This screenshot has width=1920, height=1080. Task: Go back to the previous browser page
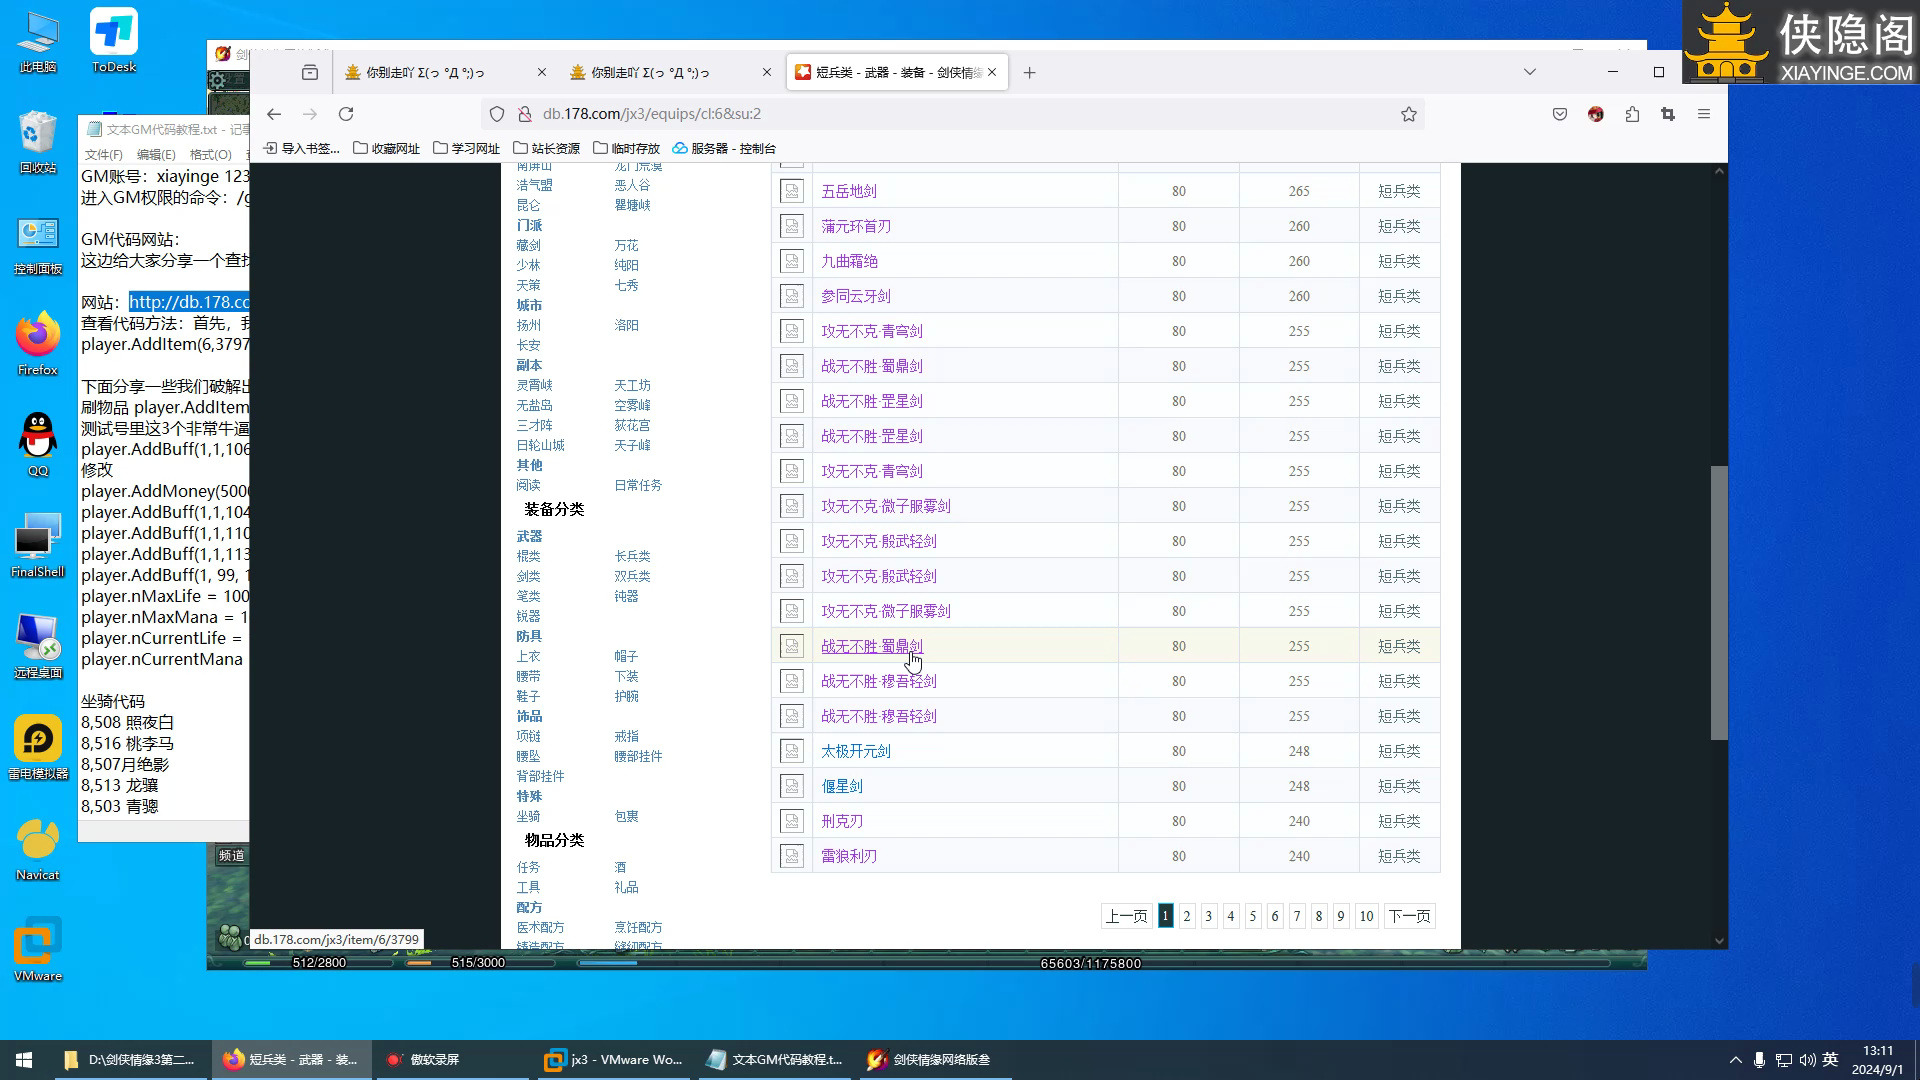coord(274,114)
